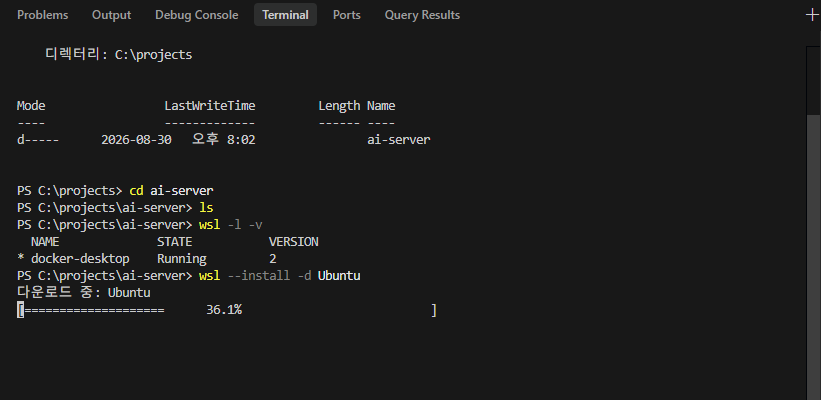
Task: View the Query Results tab
Action: (x=422, y=15)
